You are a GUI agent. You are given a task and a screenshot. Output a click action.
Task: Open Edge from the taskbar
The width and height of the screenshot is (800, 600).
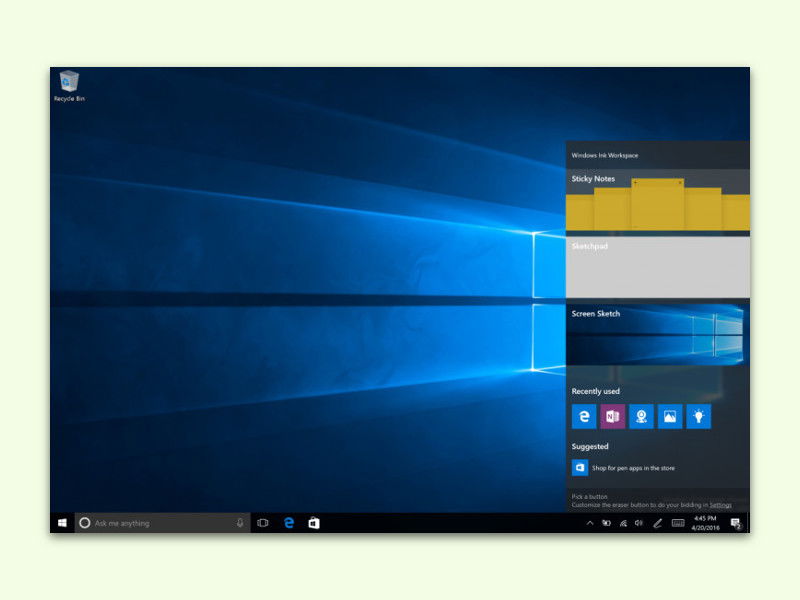(x=289, y=523)
